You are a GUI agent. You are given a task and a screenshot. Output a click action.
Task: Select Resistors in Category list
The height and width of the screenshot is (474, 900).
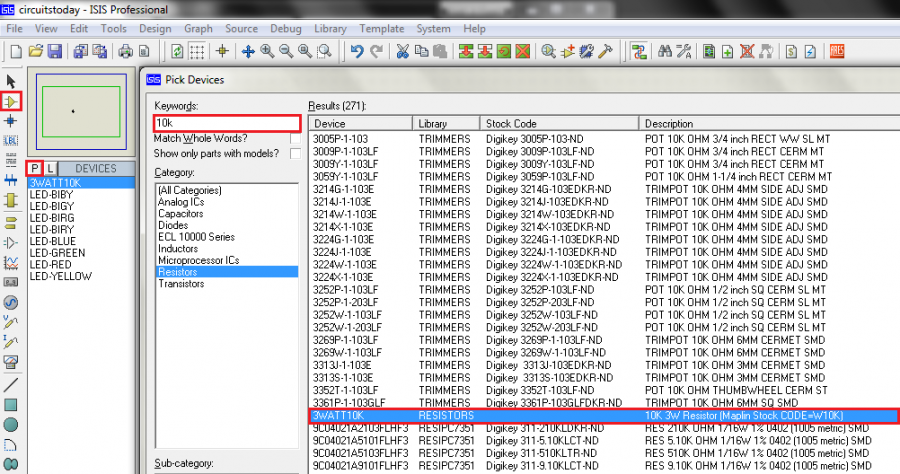tap(179, 271)
